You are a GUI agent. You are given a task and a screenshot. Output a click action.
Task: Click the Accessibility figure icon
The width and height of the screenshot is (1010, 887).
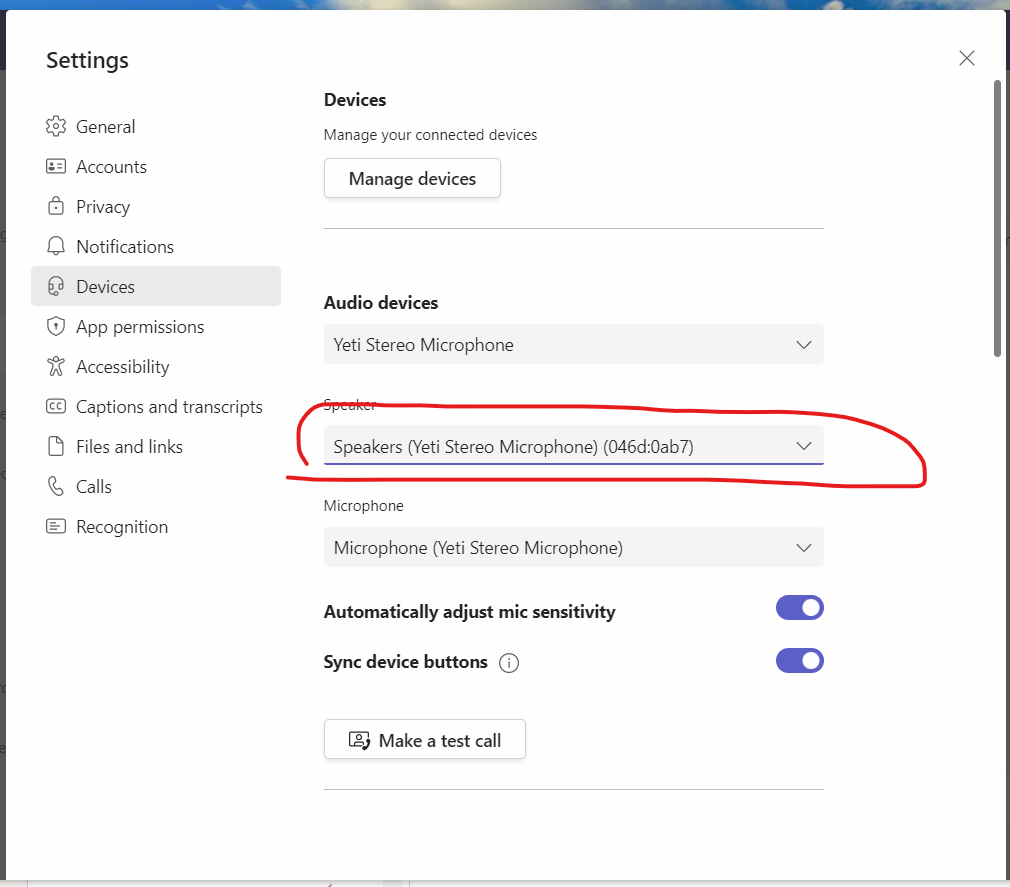(56, 367)
